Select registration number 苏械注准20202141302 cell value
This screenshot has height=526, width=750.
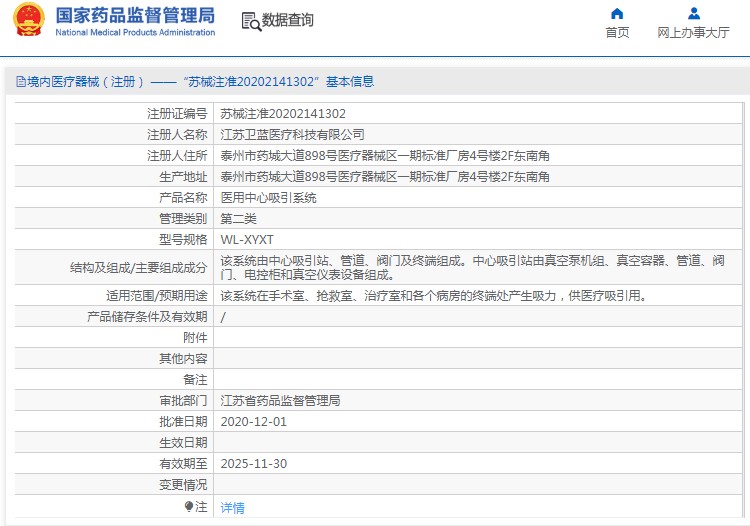pyautogui.click(x=283, y=114)
